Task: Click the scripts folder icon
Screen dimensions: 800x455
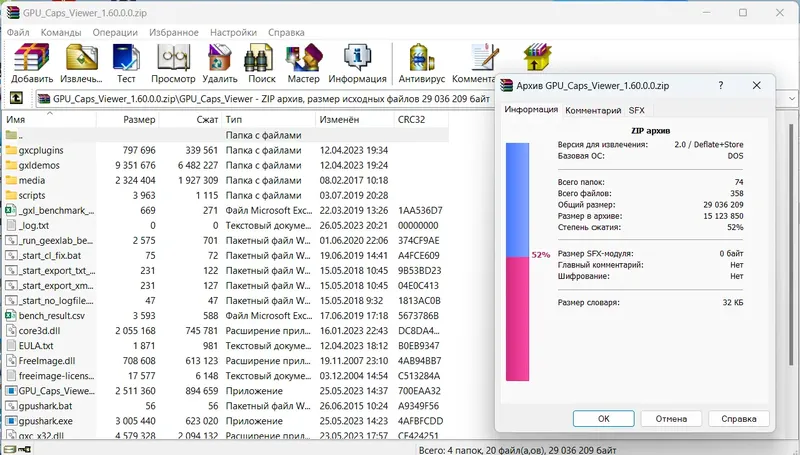Action: (x=11, y=195)
